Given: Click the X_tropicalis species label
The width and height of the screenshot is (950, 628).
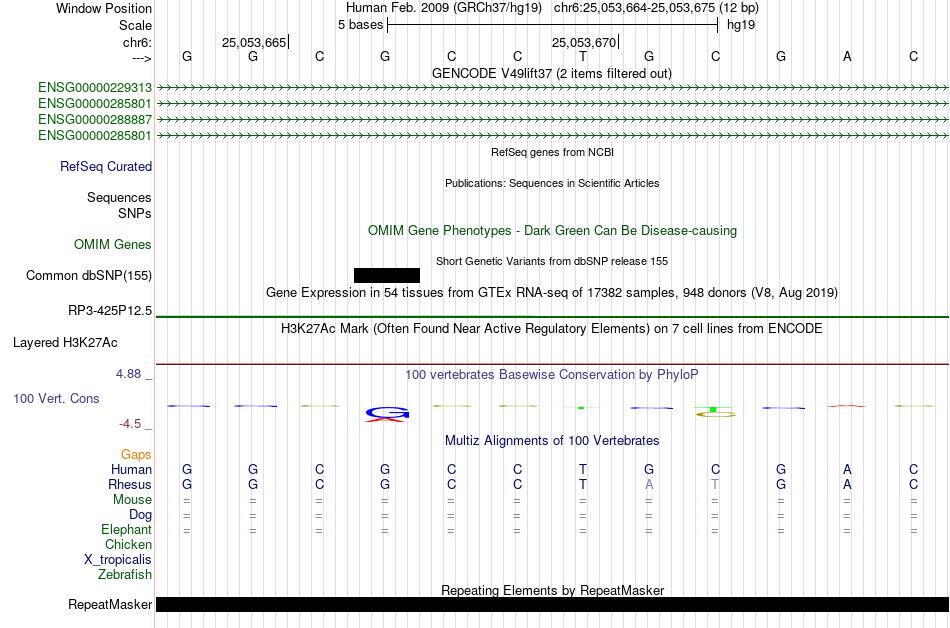Looking at the screenshot, I should (118, 560).
